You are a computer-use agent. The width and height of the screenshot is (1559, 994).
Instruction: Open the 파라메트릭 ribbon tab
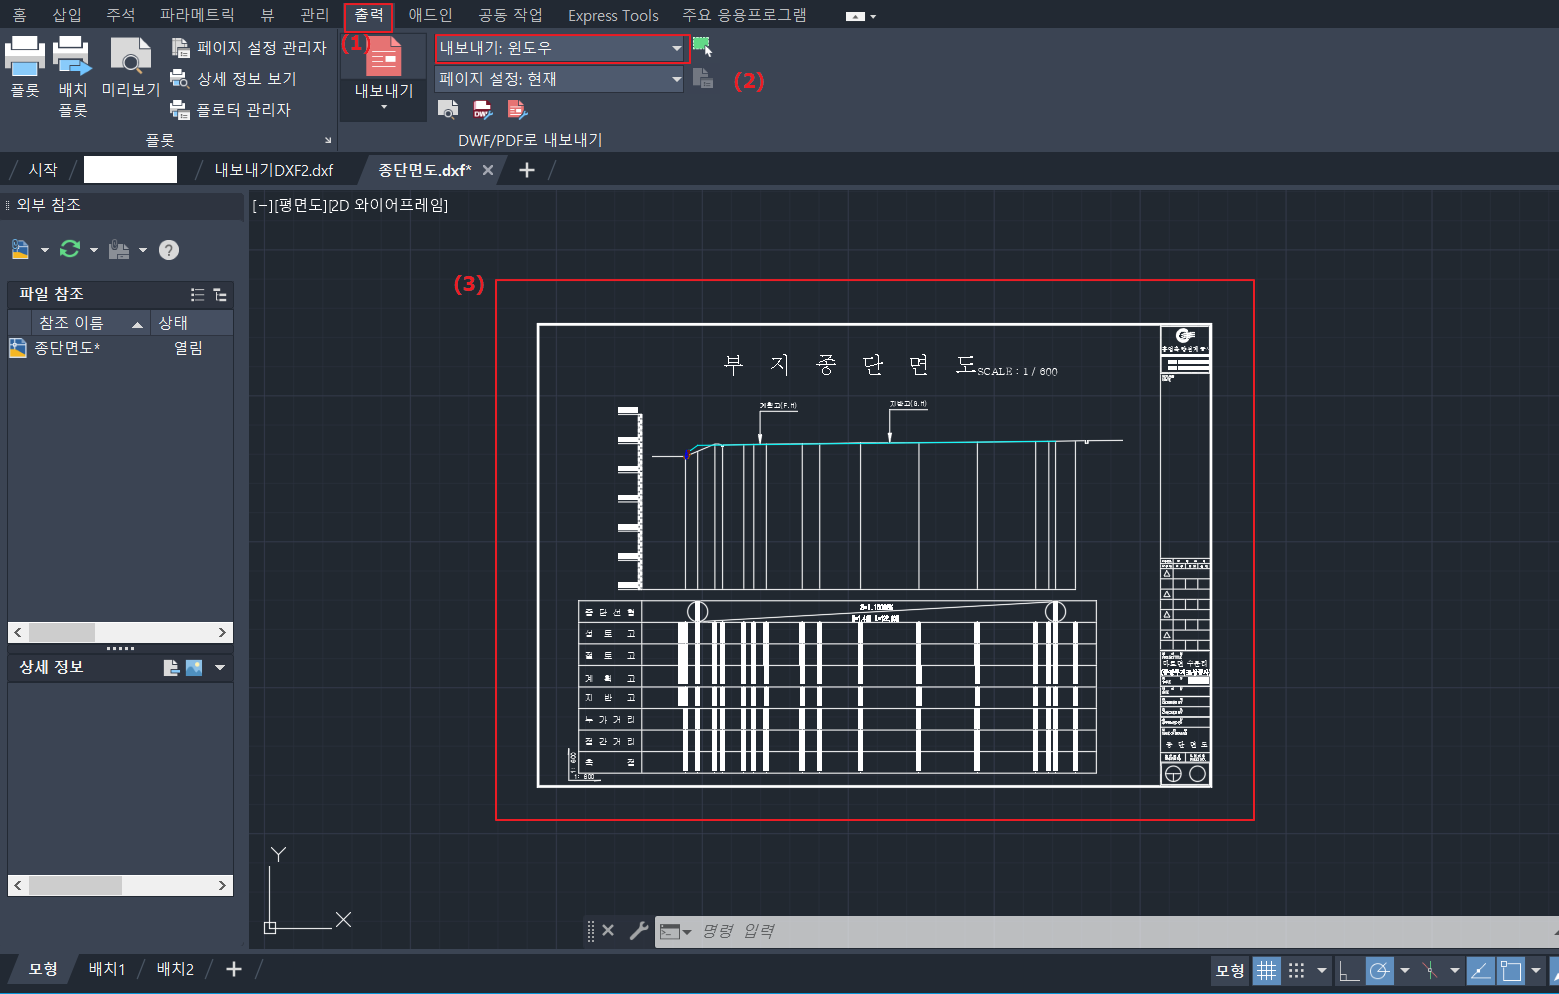[197, 15]
